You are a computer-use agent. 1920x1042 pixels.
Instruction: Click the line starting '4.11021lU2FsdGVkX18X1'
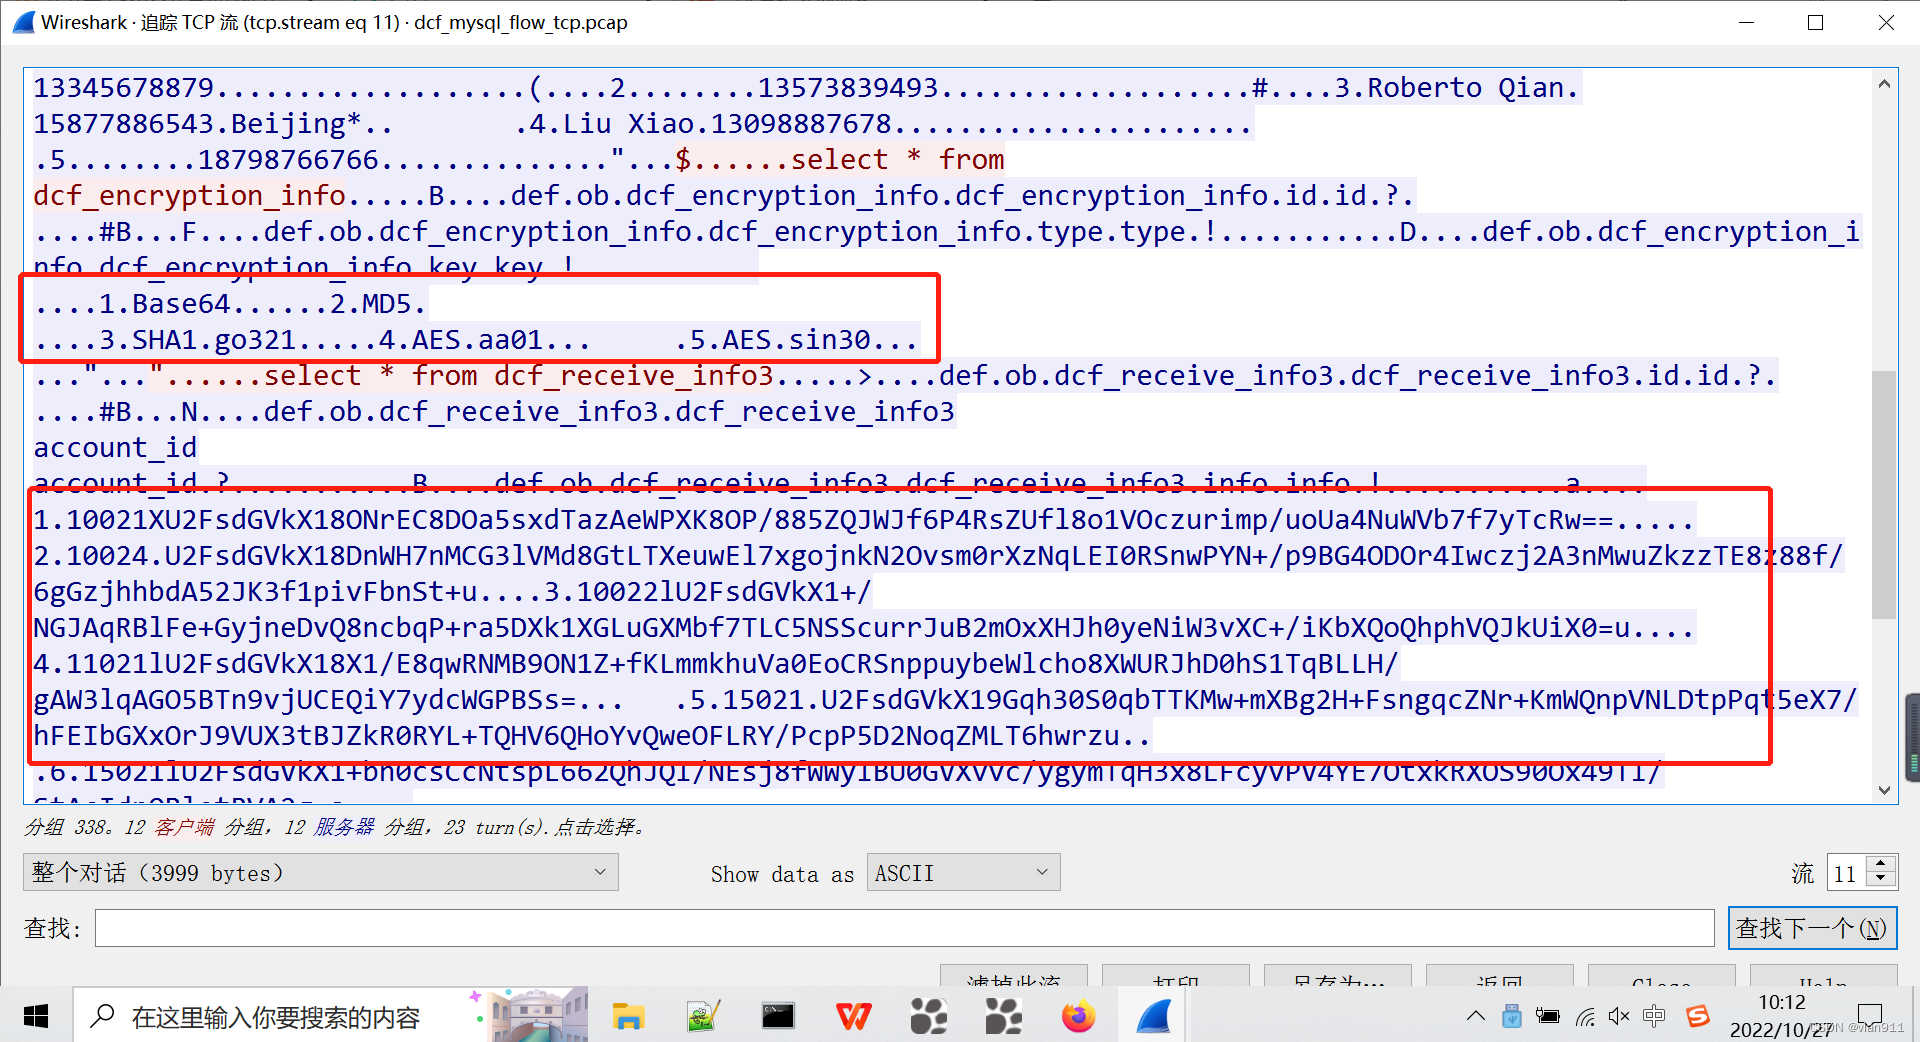716,664
